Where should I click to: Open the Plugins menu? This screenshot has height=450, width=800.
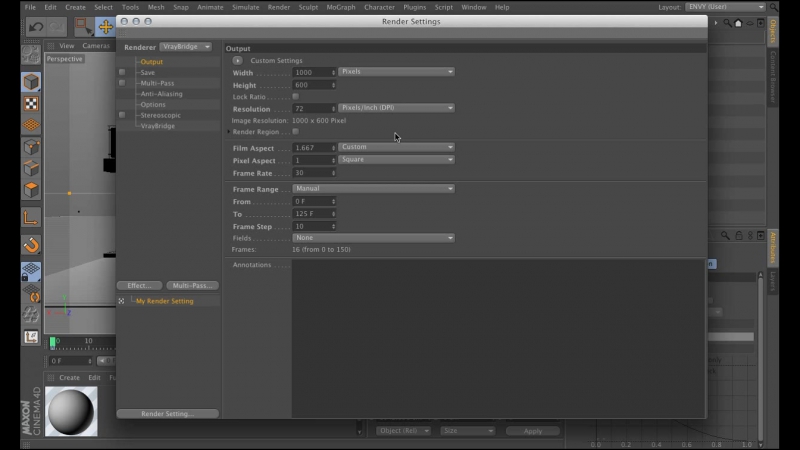pyautogui.click(x=414, y=7)
